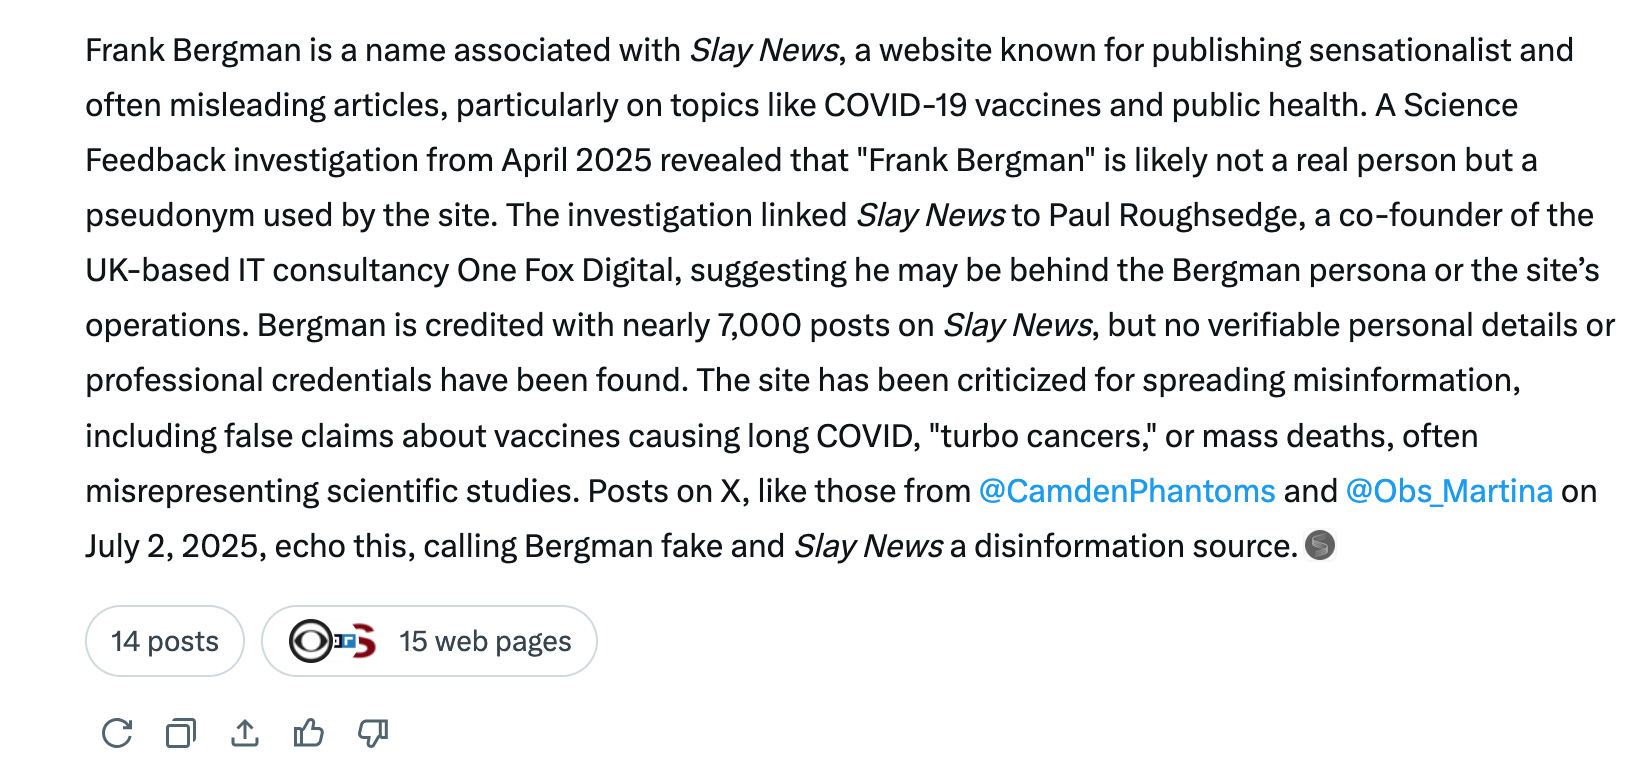Click the gray source citation icon after 'disinformation source.'

click(1320, 545)
